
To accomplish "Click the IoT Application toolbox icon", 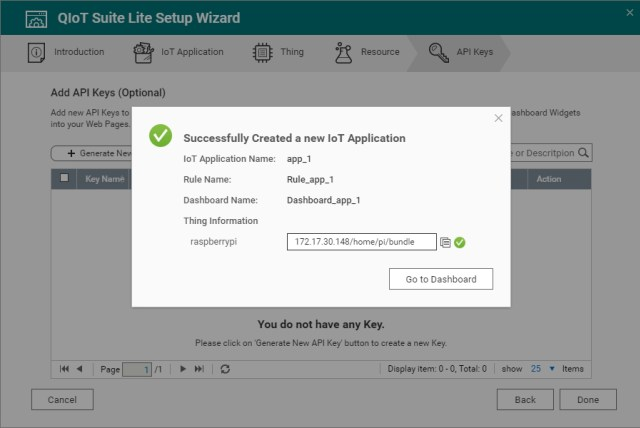I will (143, 53).
